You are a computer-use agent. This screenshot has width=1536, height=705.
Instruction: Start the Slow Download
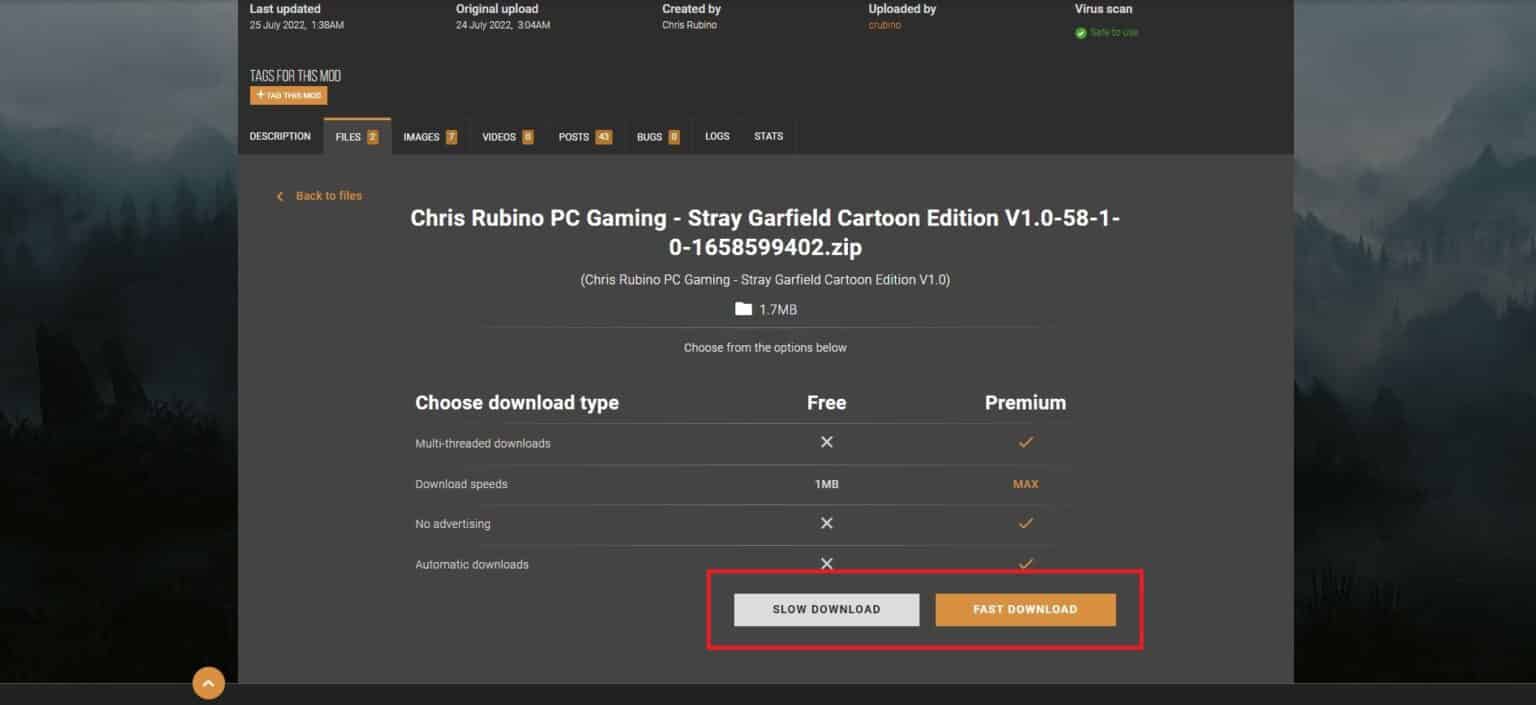coord(826,610)
